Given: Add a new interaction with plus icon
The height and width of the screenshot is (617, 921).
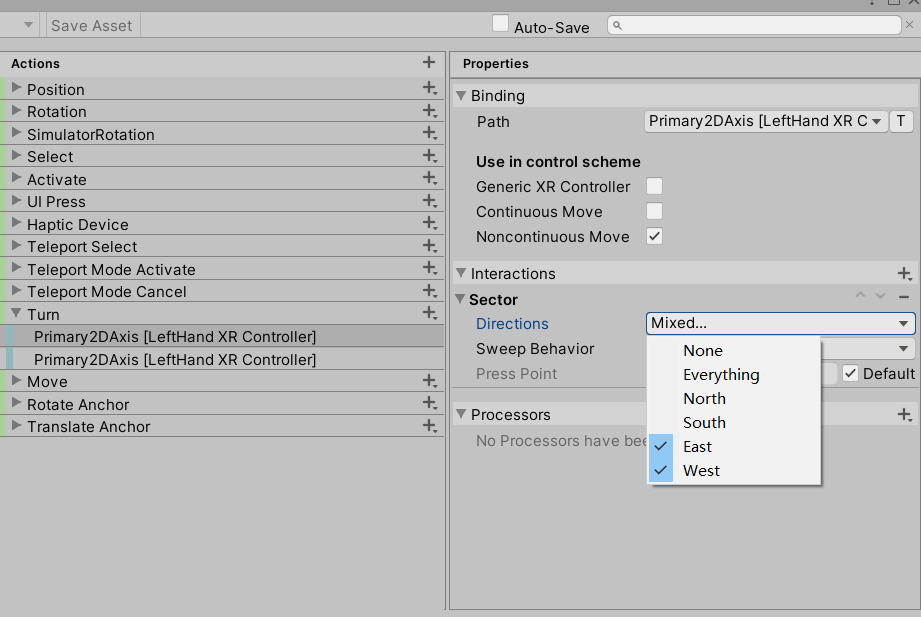Looking at the screenshot, I should (x=904, y=273).
